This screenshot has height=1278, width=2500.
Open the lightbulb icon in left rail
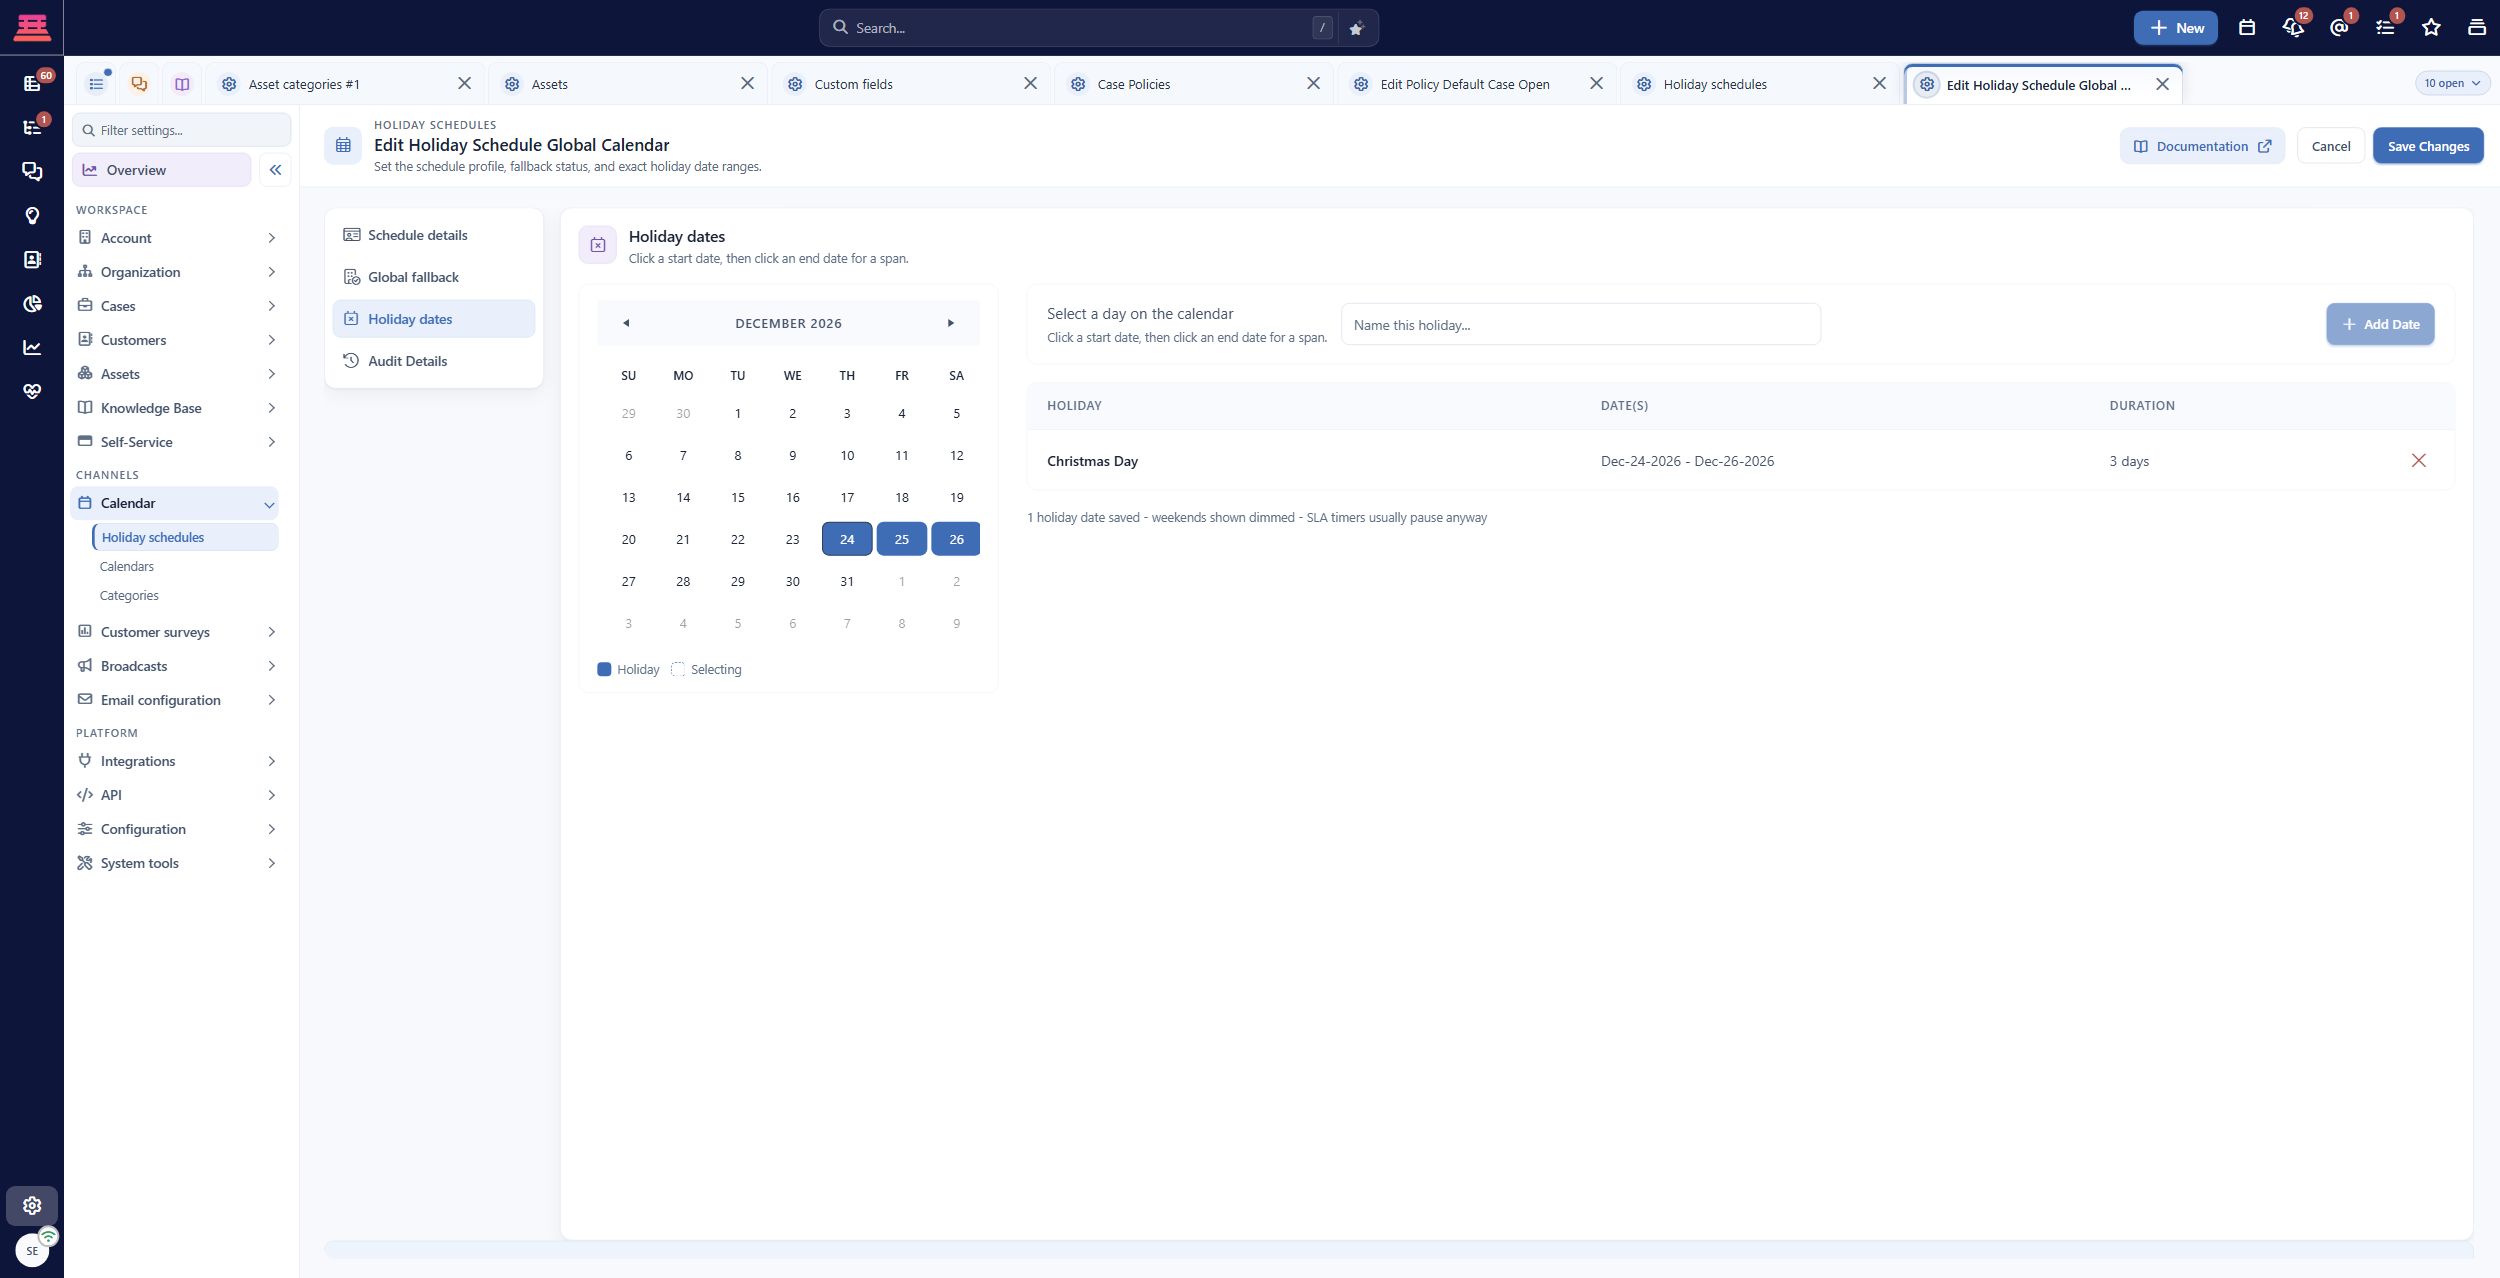click(x=32, y=215)
